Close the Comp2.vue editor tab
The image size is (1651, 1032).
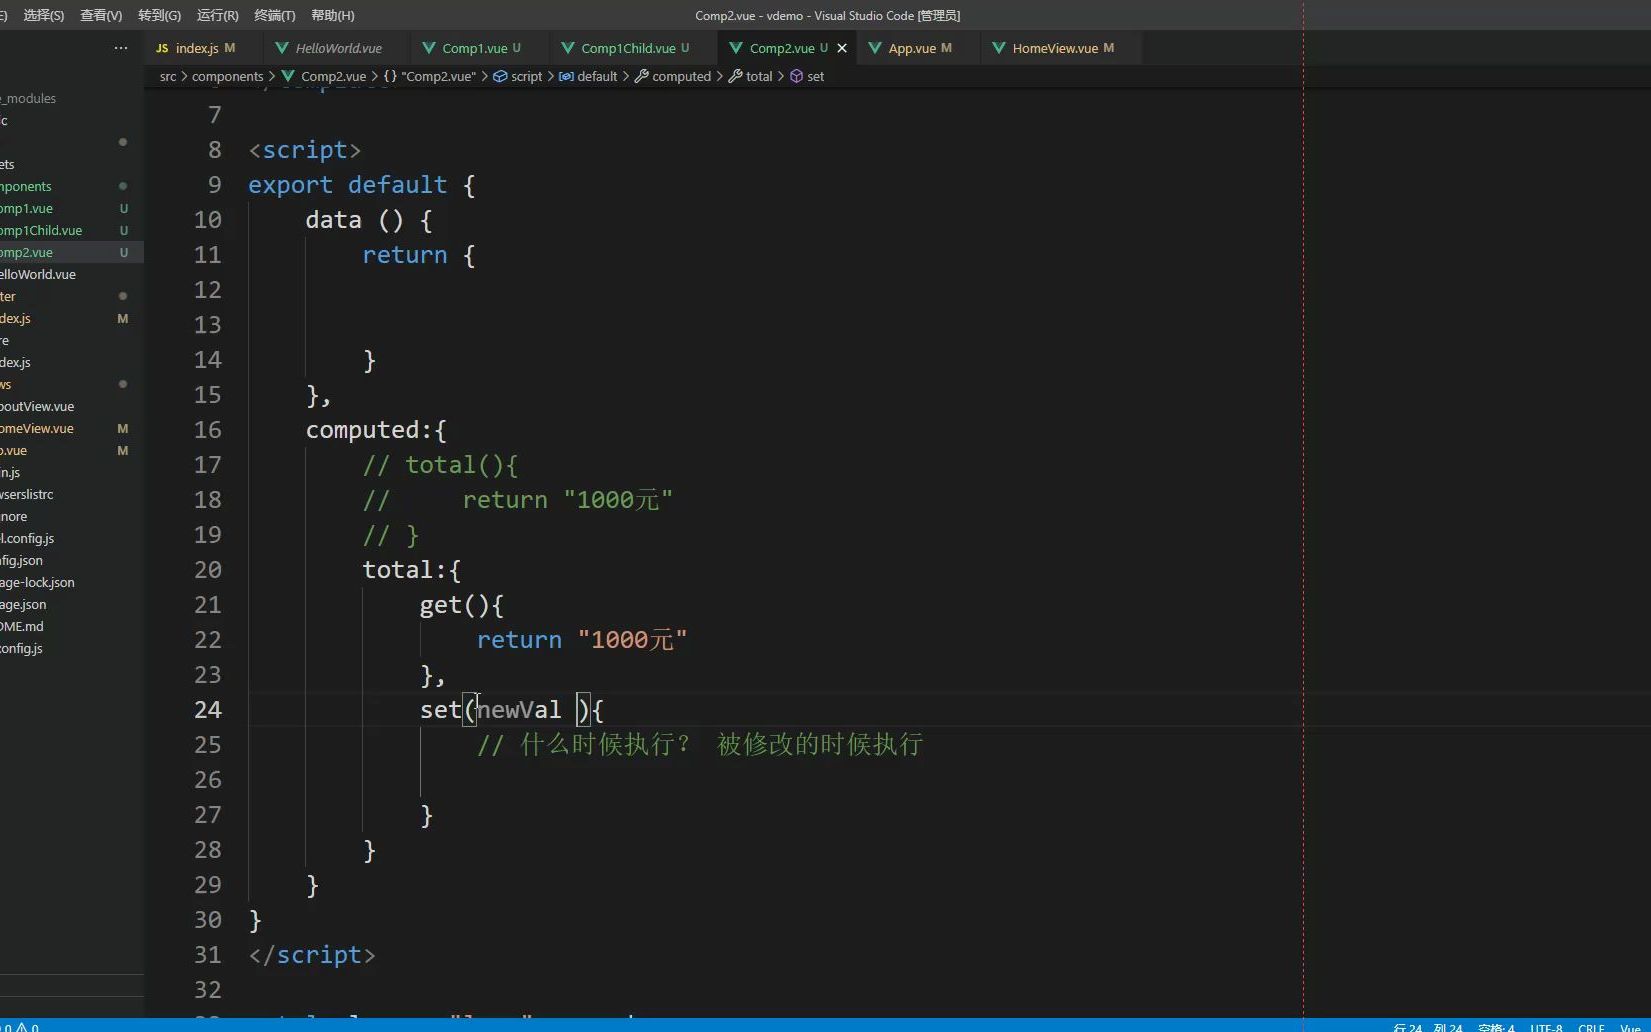842,48
